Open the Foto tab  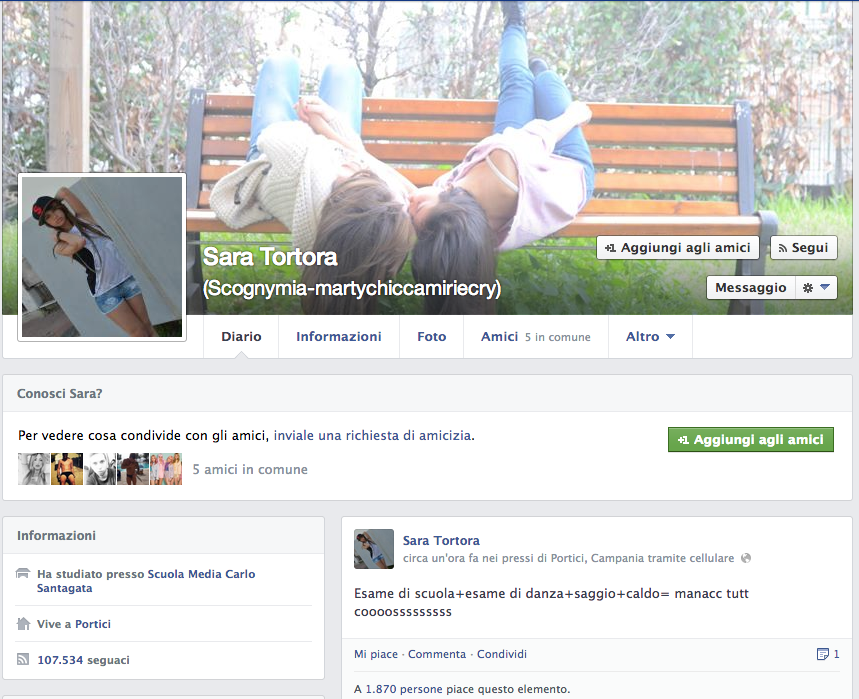coord(431,337)
